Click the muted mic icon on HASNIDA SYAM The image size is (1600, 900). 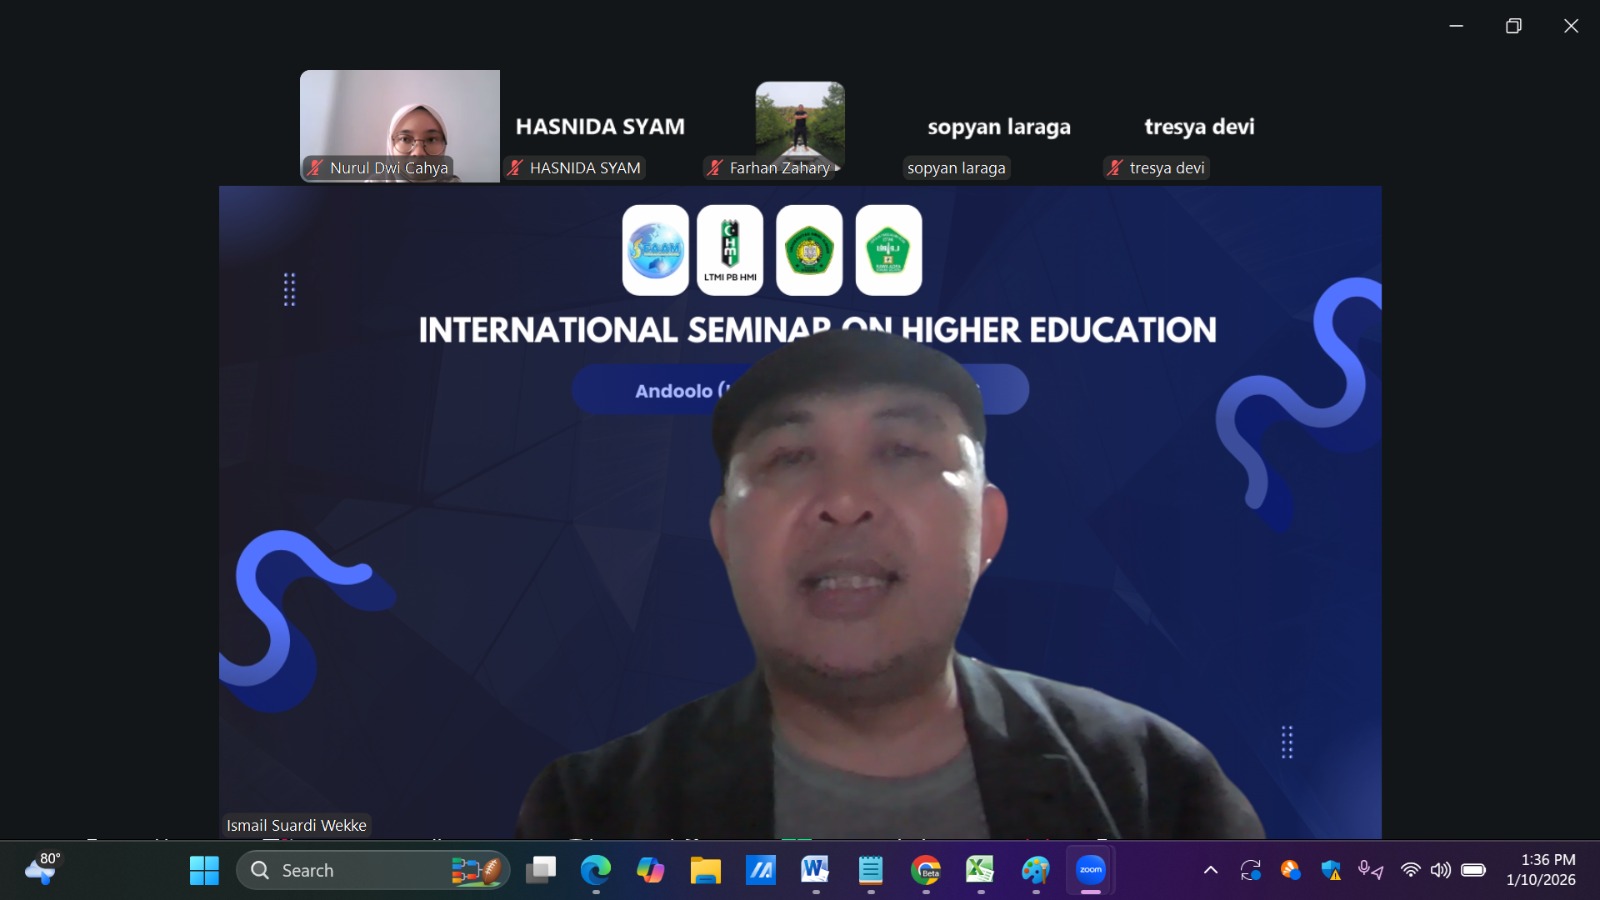coord(515,168)
